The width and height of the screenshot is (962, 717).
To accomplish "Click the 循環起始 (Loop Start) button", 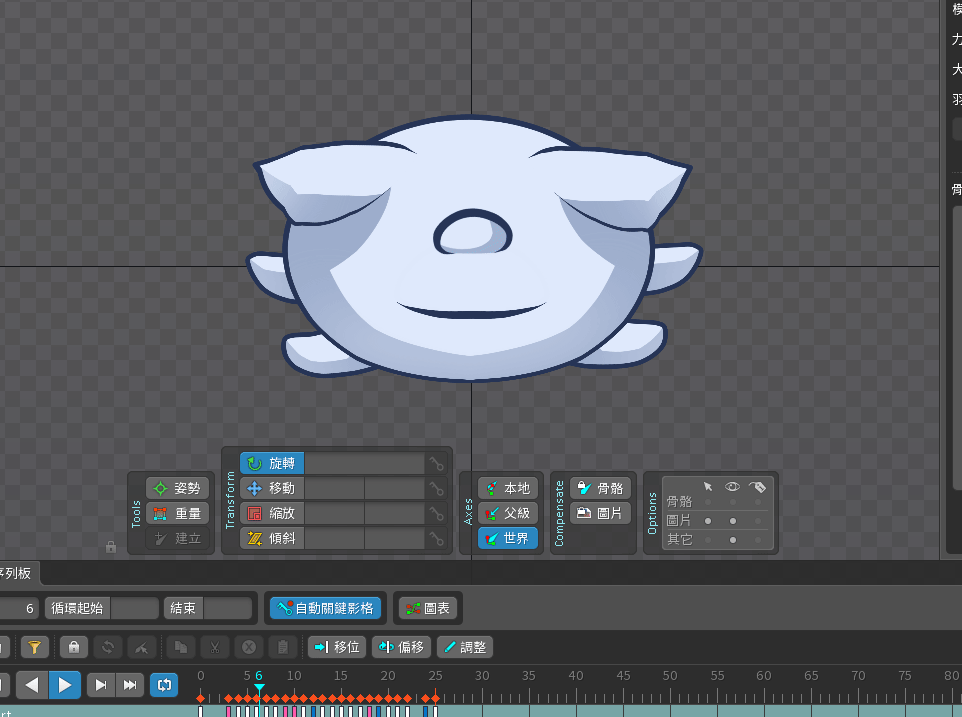I will click(x=77, y=608).
